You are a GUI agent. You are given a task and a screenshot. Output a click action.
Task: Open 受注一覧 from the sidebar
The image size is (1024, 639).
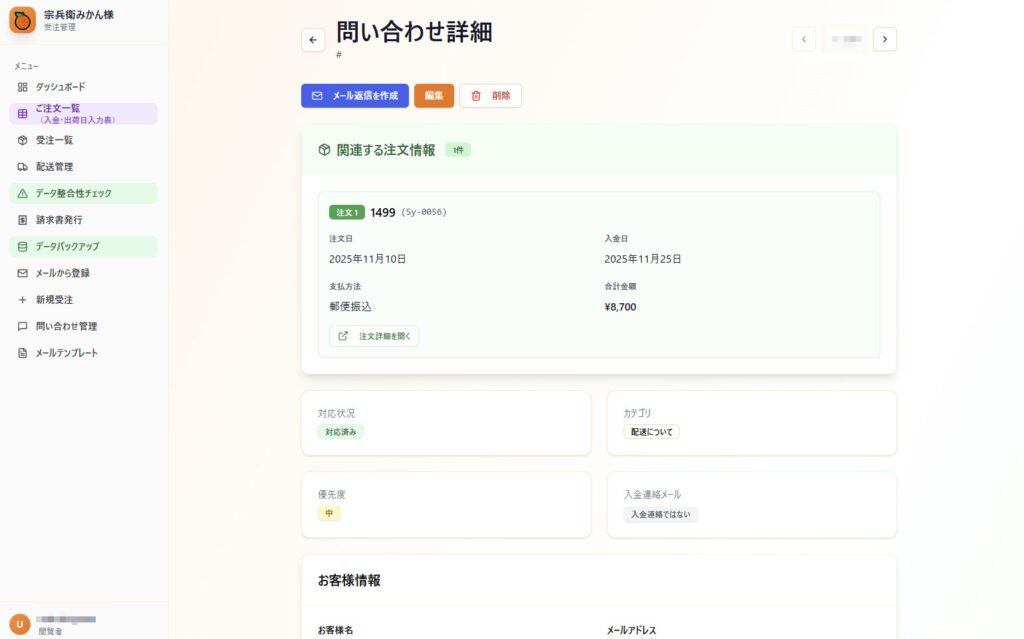pos(60,140)
